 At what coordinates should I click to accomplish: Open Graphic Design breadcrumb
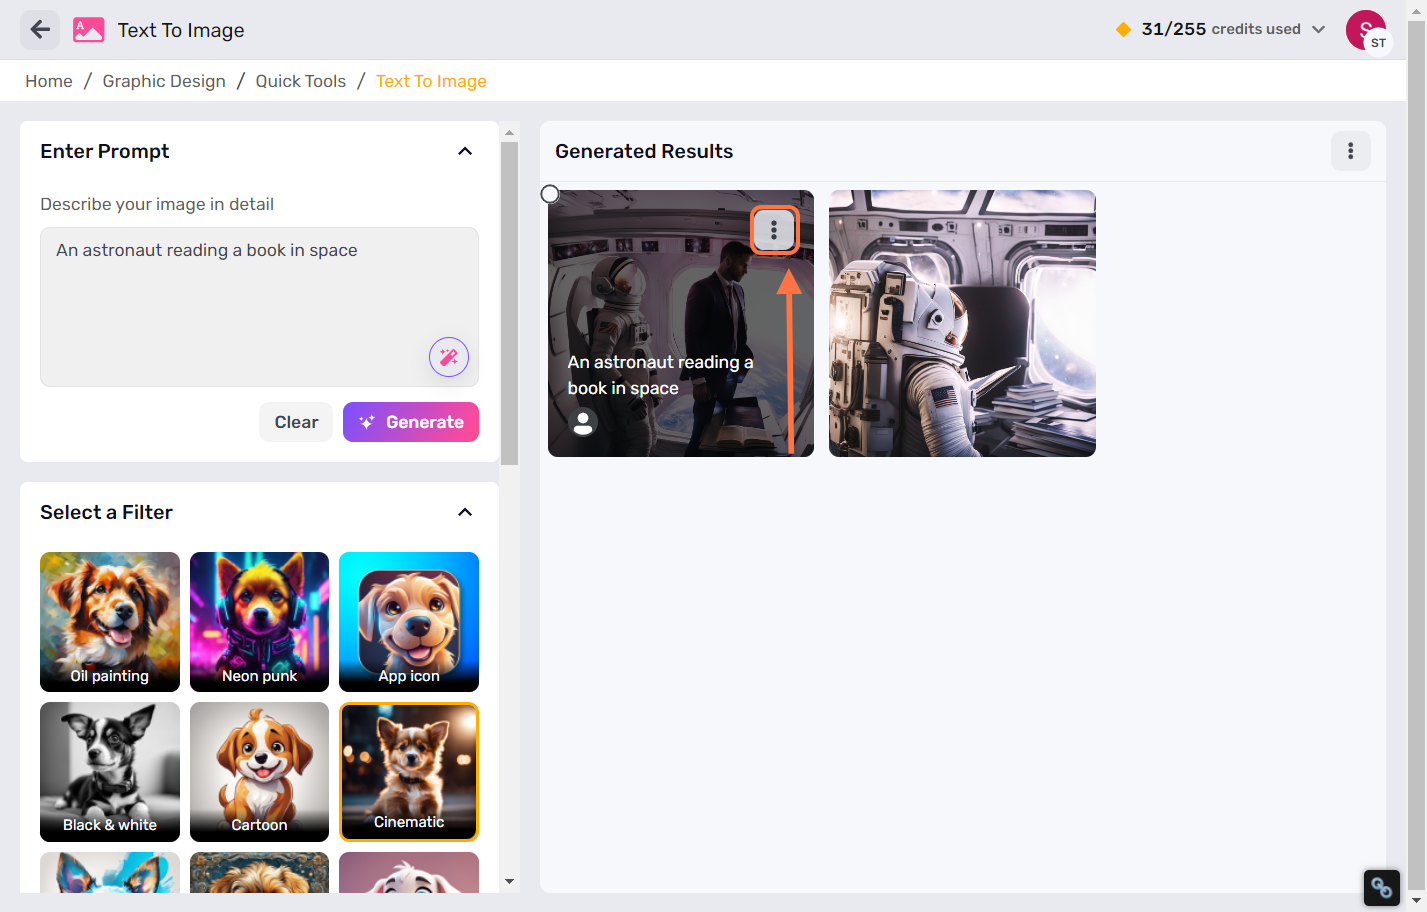click(x=164, y=81)
